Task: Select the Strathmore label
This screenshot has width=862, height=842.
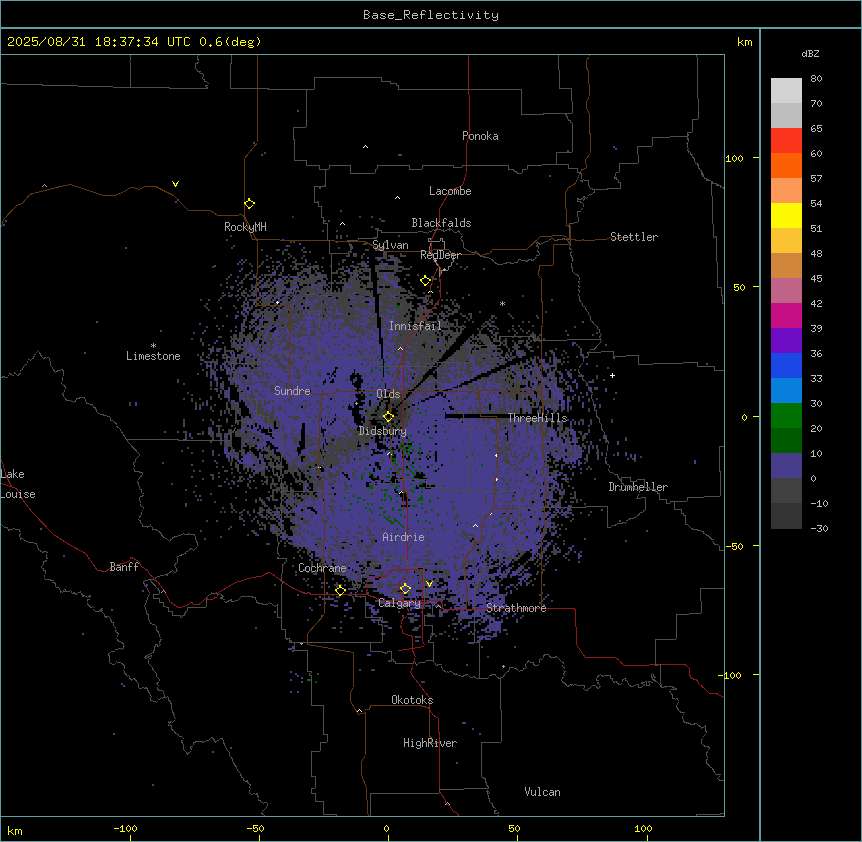Action: tap(516, 608)
